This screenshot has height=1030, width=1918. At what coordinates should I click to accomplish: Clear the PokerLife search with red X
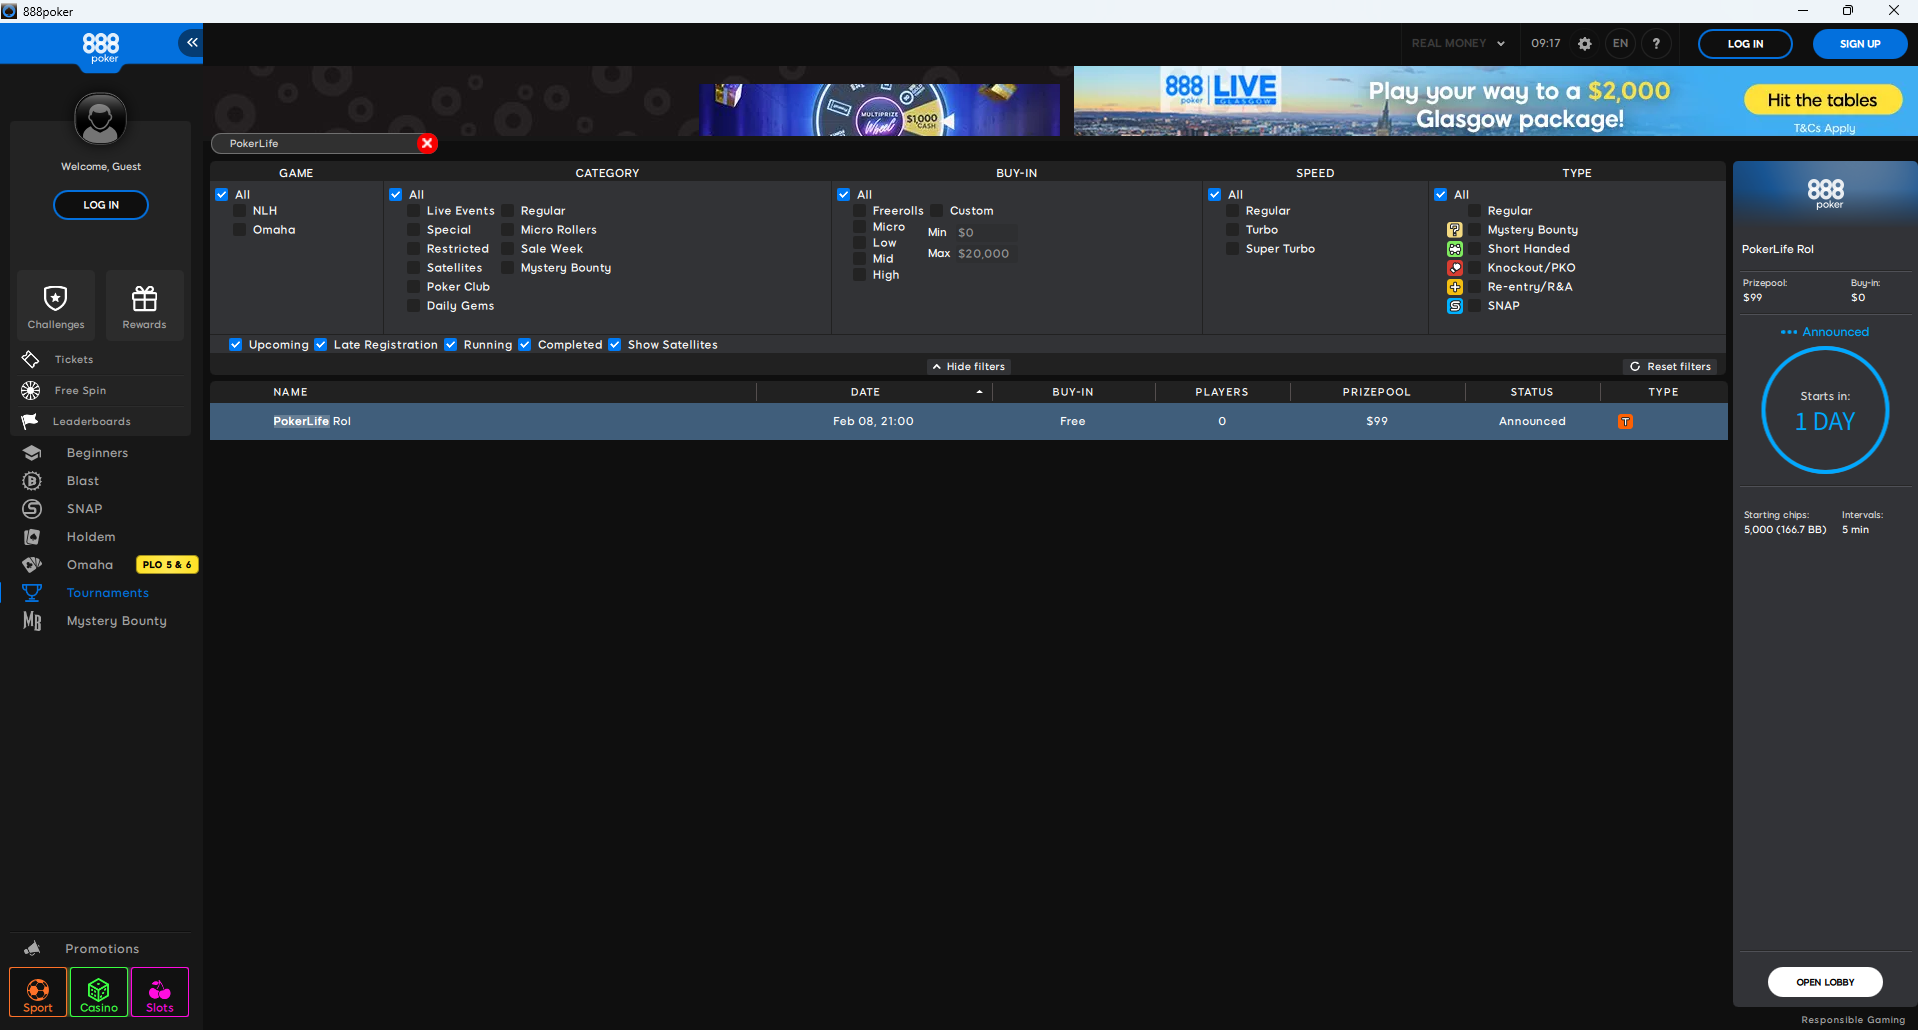pyautogui.click(x=427, y=143)
